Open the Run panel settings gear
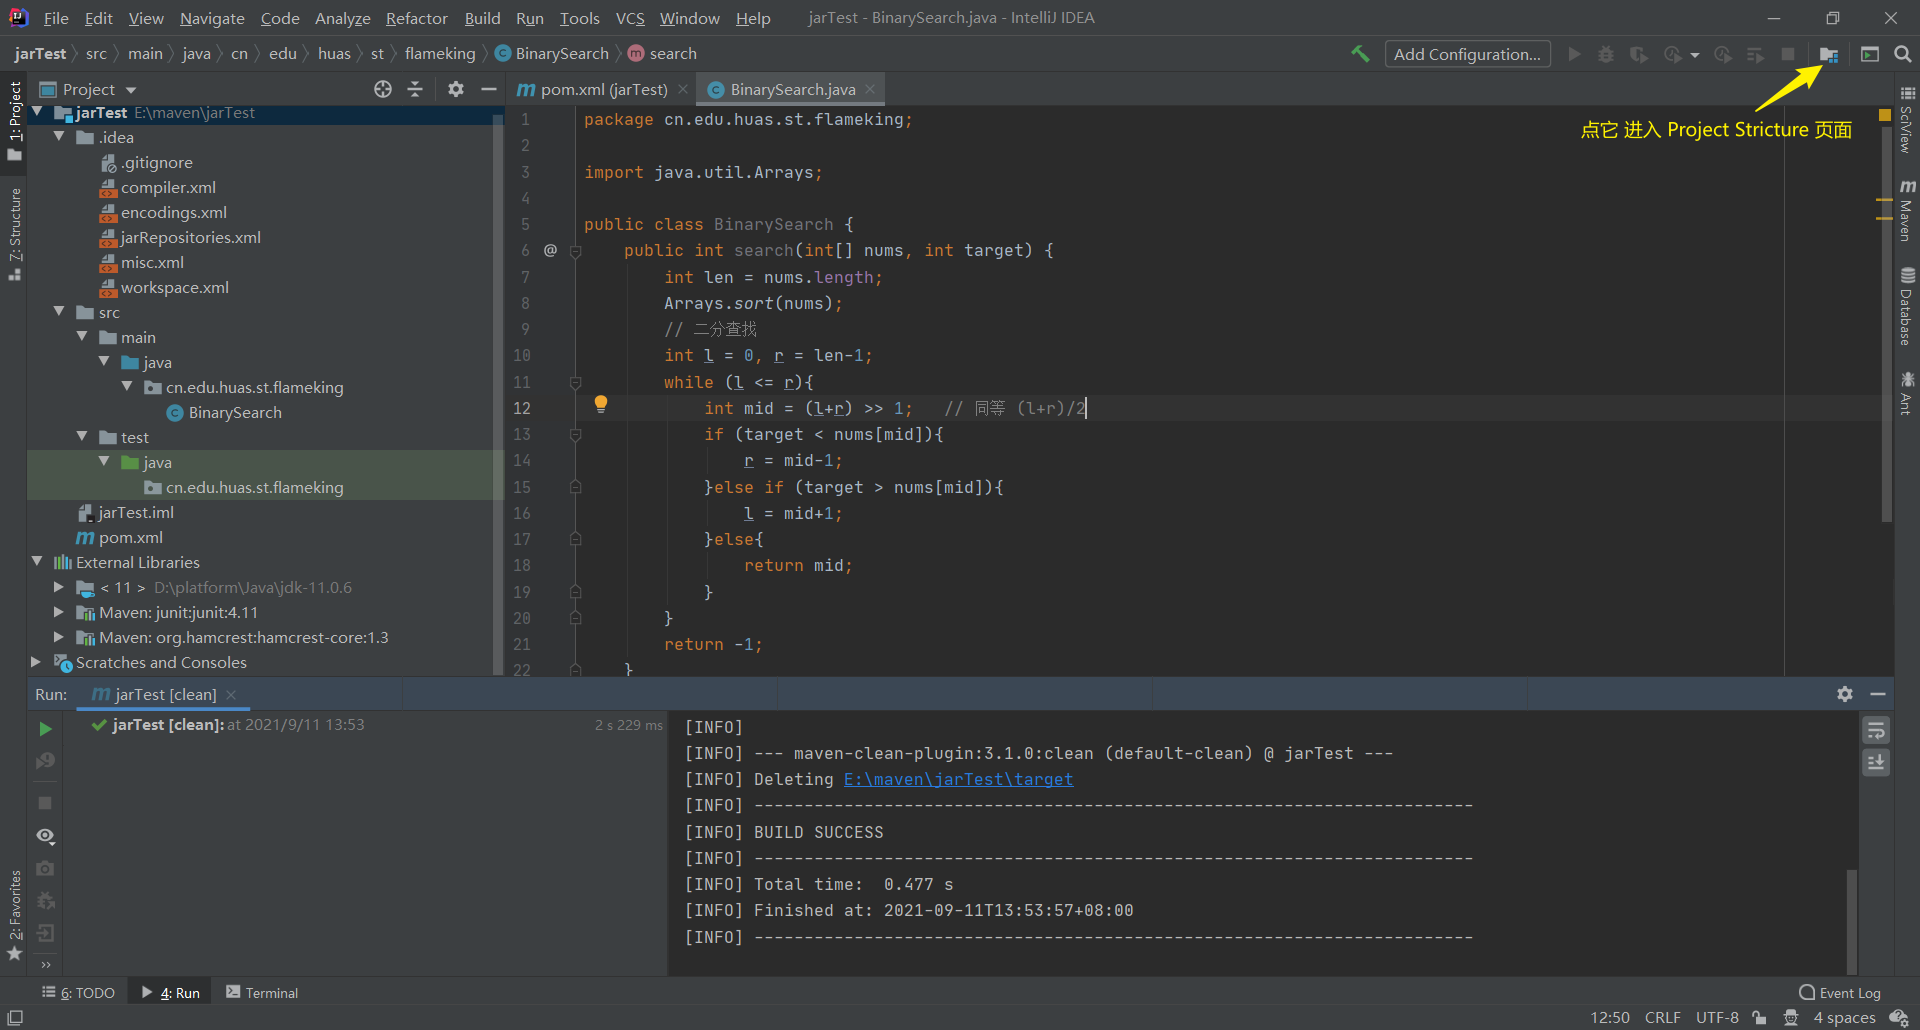 tap(1845, 694)
